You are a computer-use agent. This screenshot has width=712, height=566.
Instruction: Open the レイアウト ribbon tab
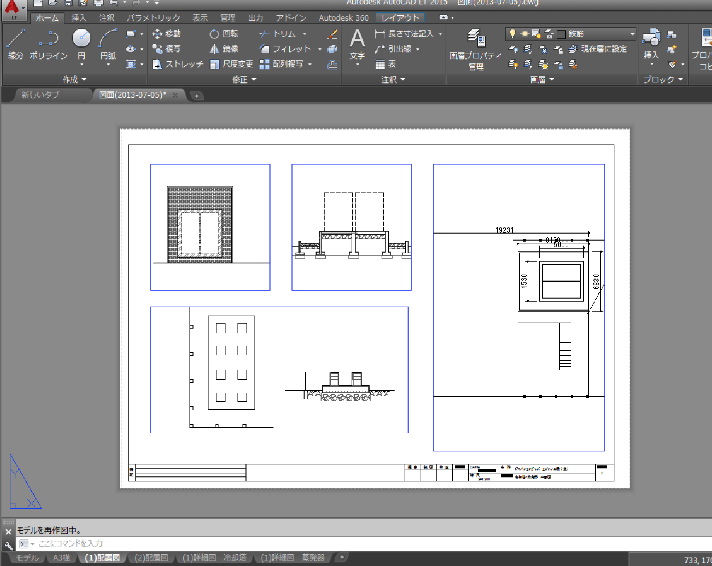pos(400,18)
